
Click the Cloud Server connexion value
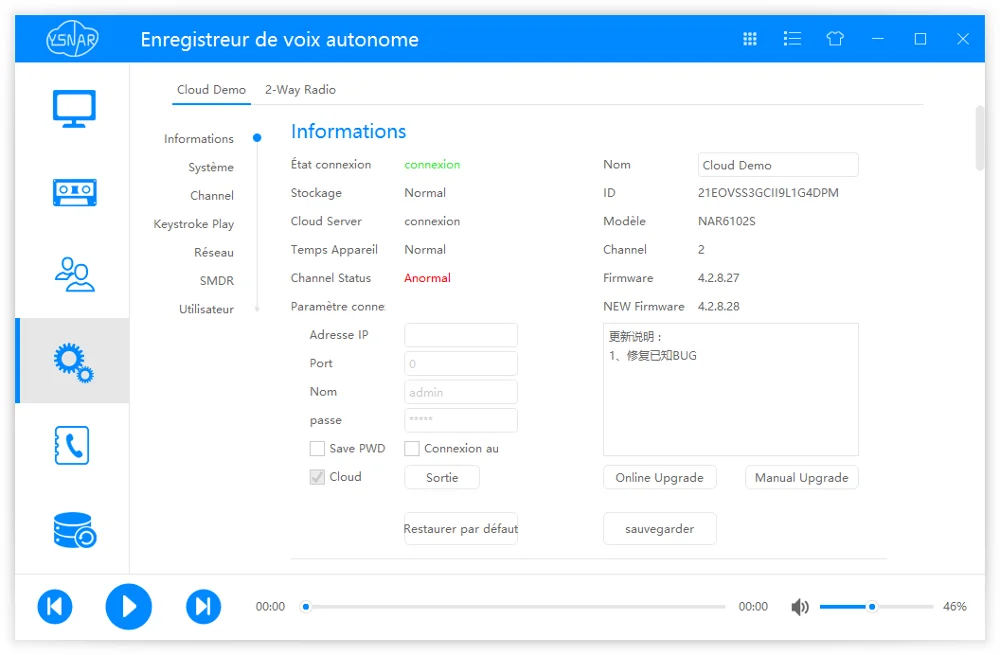pos(432,221)
